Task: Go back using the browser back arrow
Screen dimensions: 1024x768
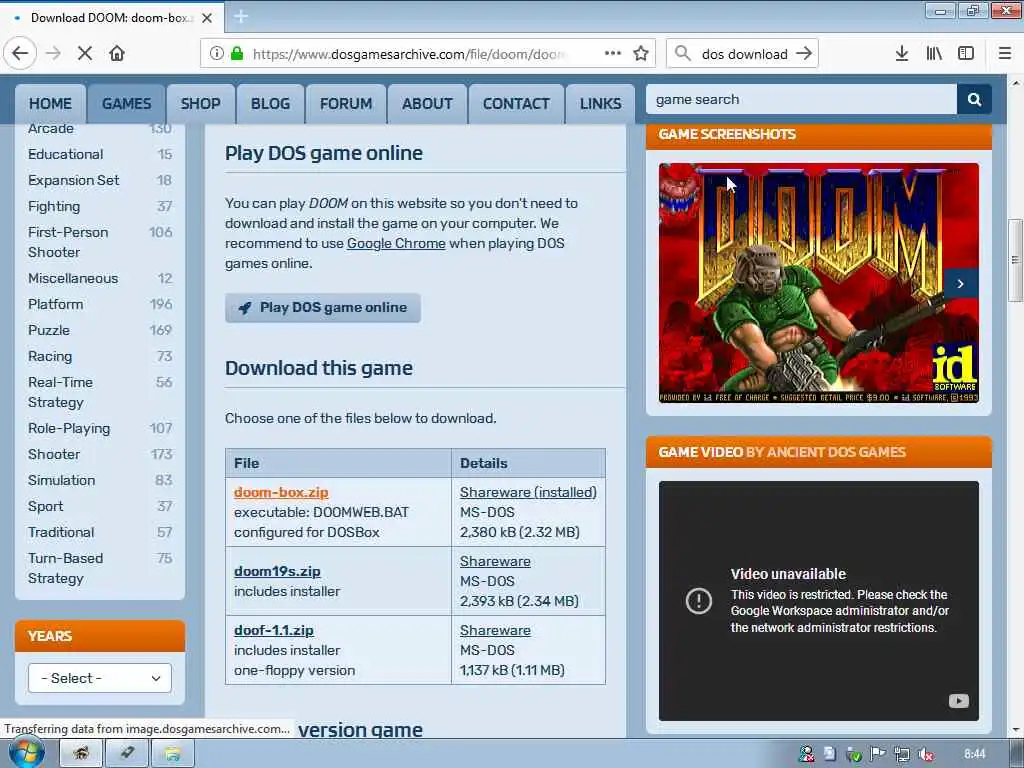Action: pos(20,54)
